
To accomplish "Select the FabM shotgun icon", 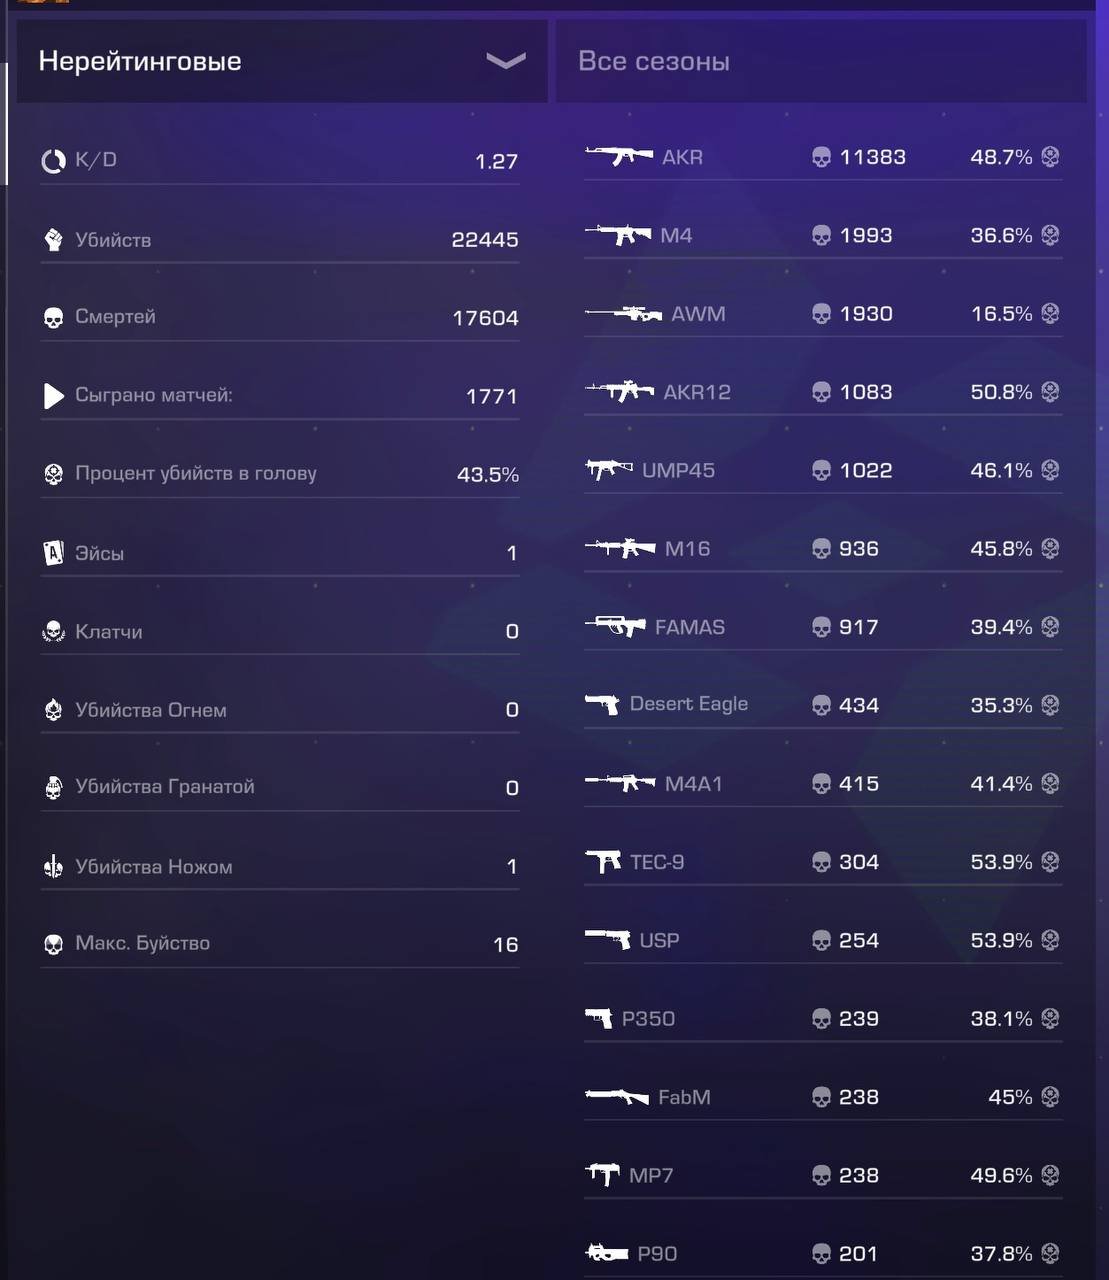I will point(617,1096).
